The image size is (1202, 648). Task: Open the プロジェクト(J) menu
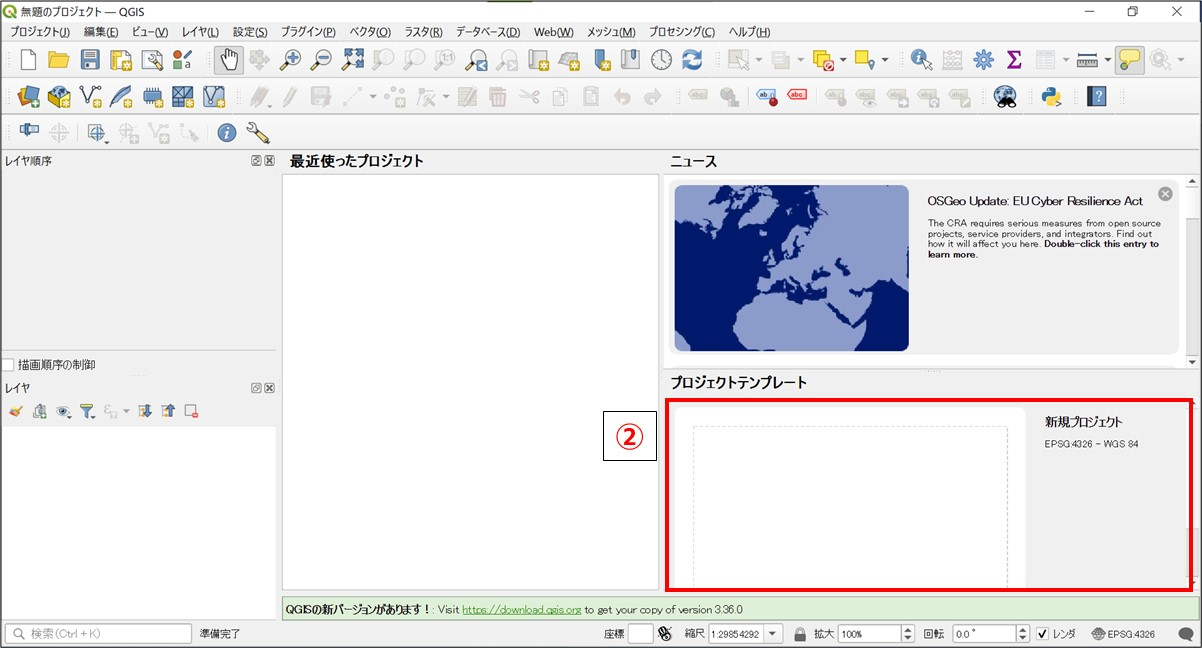40,32
